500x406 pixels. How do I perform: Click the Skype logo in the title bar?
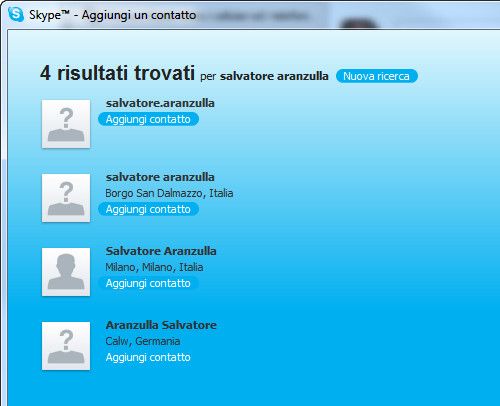click(x=16, y=14)
